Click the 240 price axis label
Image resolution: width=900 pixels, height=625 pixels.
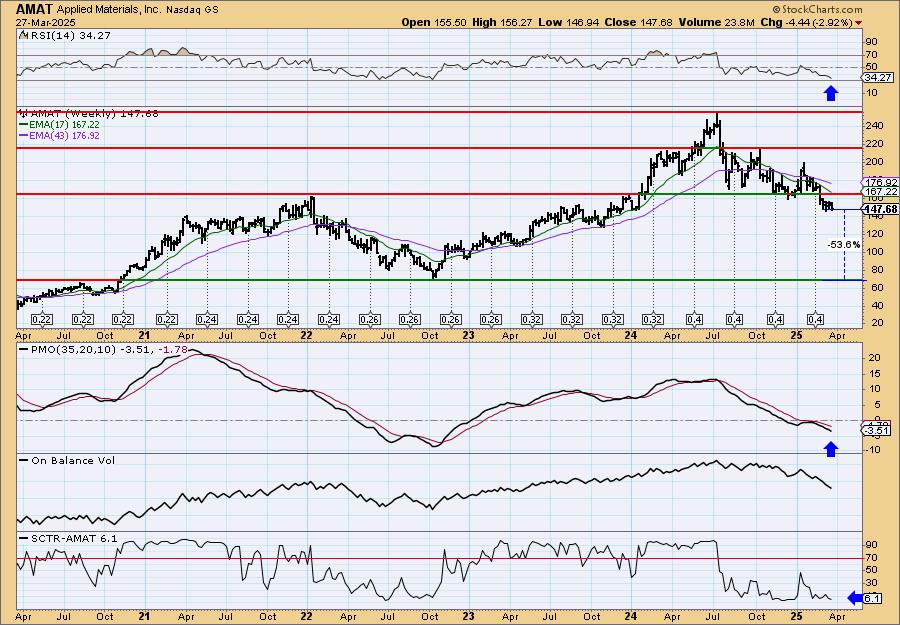point(875,126)
